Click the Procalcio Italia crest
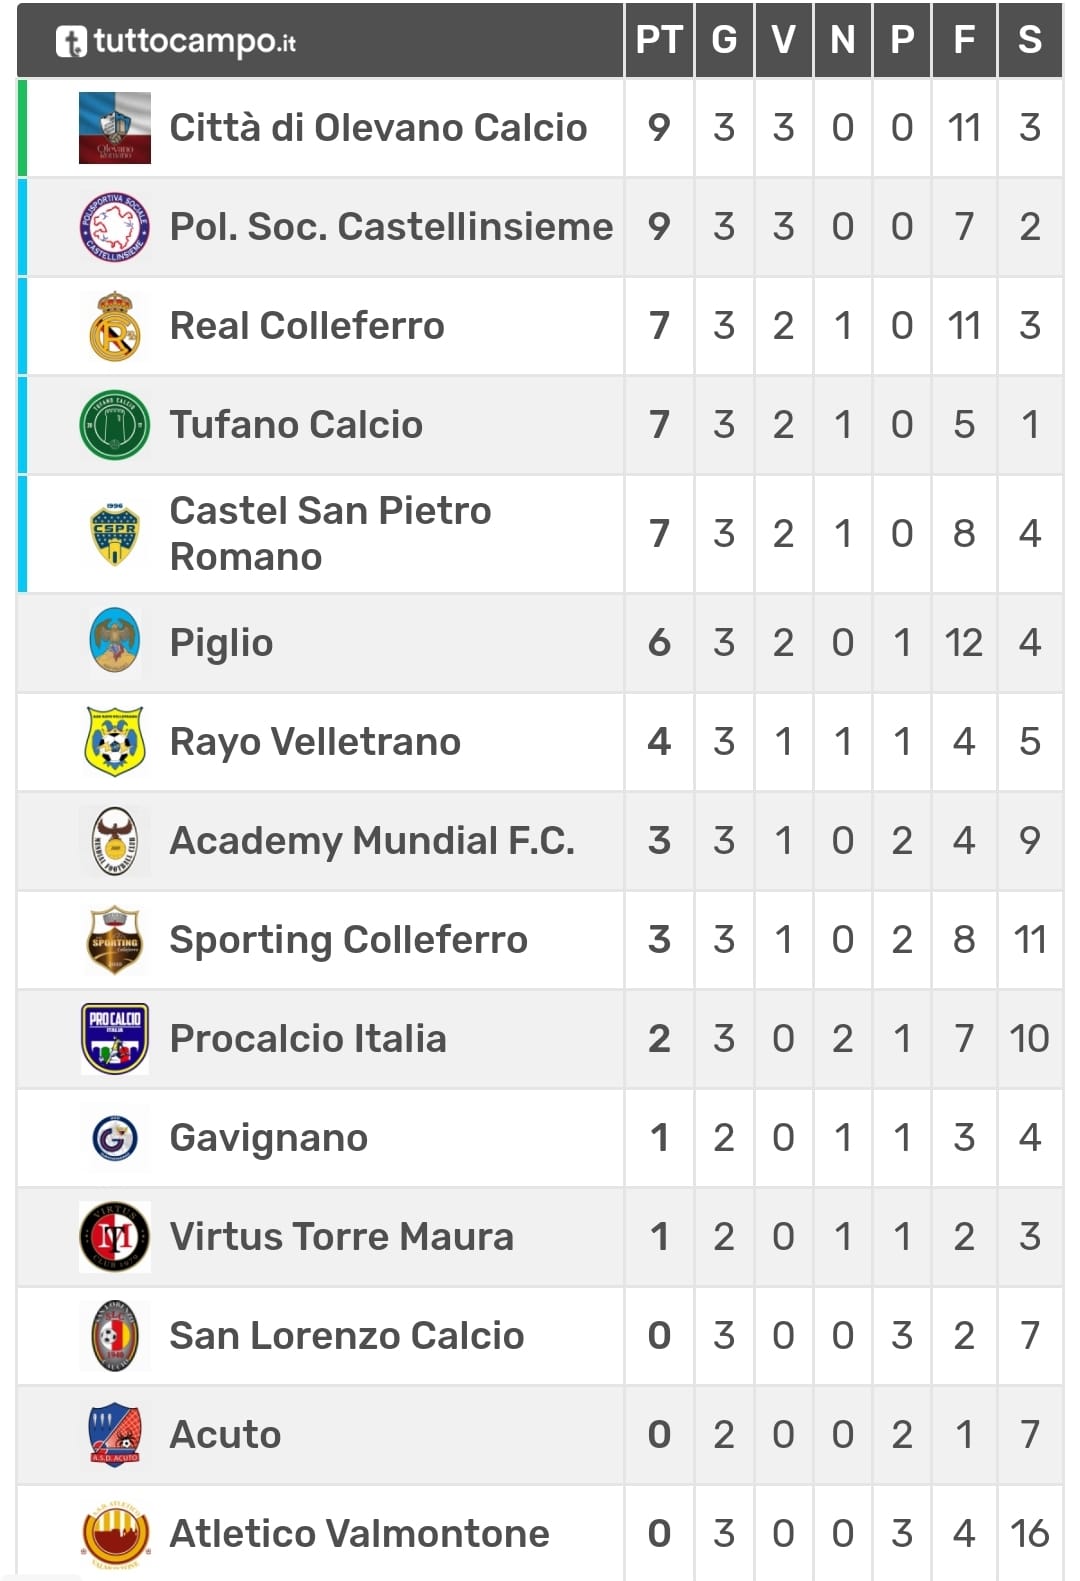This screenshot has height=1581, width=1080. [115, 1038]
